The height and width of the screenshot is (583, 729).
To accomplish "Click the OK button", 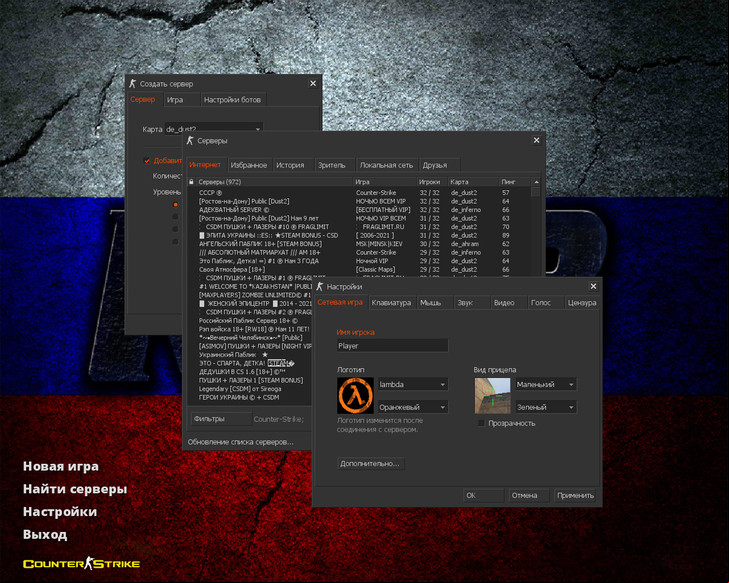I will tap(484, 495).
